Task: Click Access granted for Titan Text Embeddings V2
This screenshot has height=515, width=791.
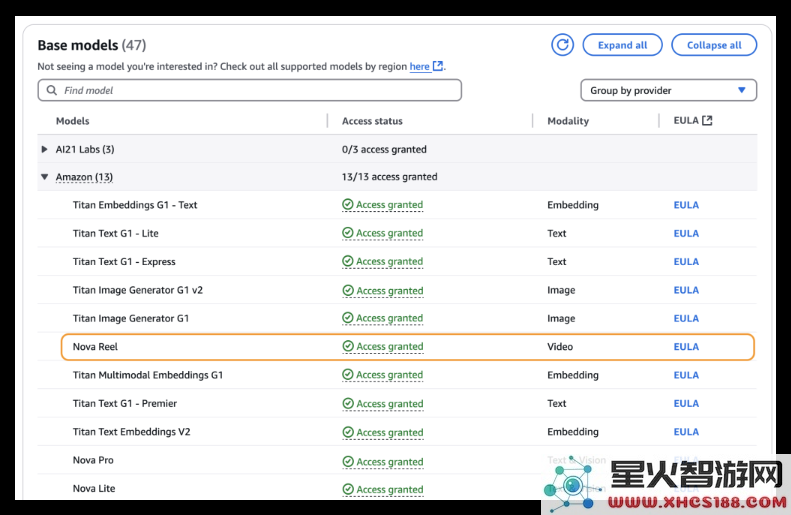Action: [x=383, y=432]
